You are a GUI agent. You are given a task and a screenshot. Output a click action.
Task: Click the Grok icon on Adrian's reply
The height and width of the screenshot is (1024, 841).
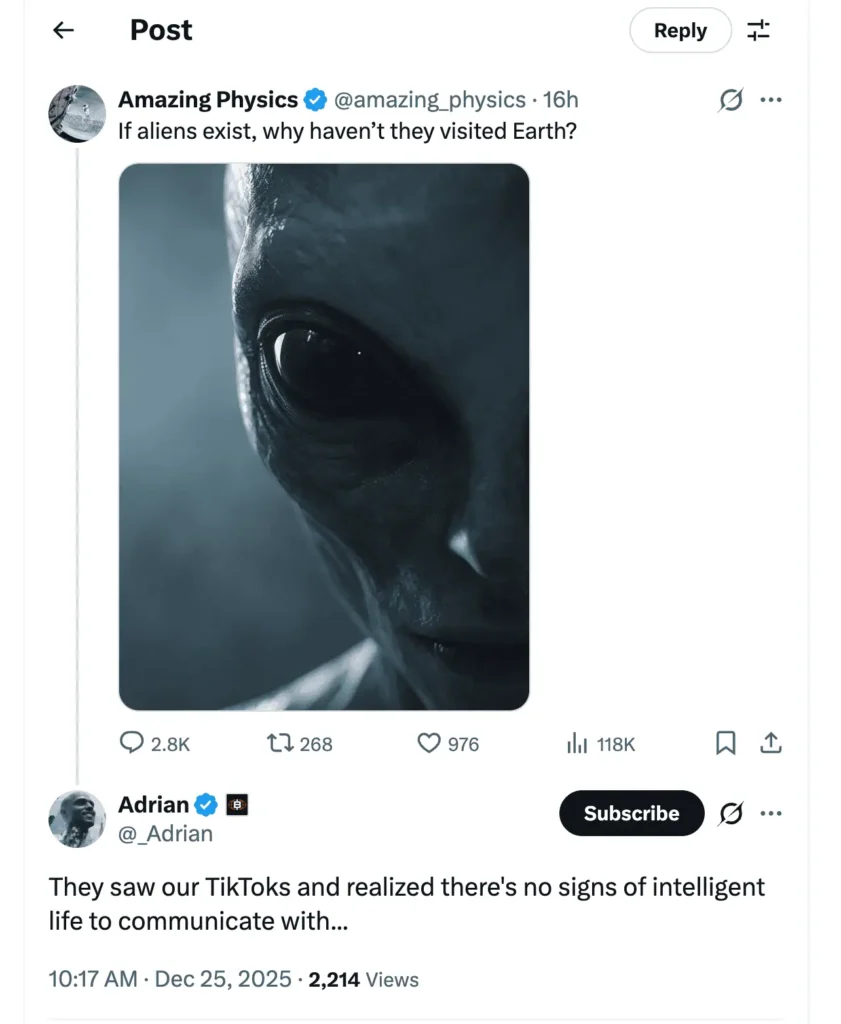(x=732, y=813)
